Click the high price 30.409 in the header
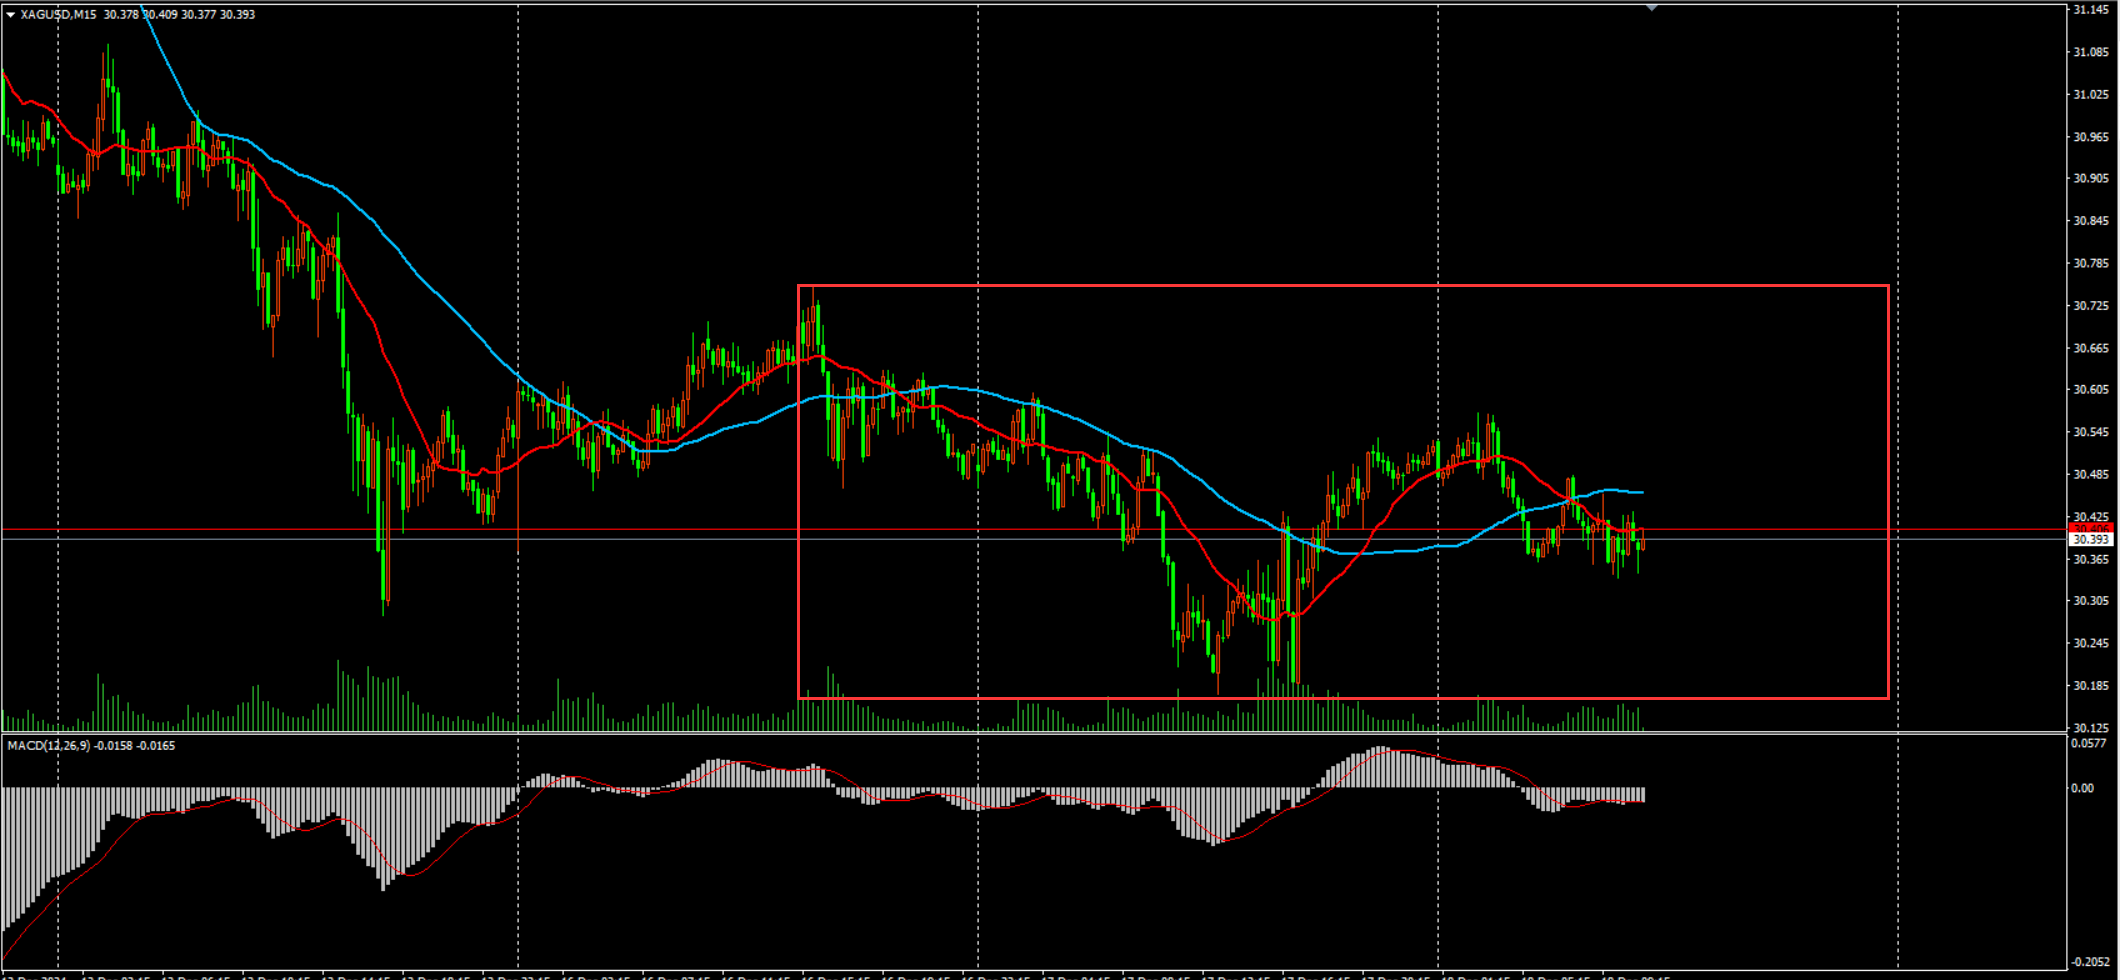This screenshot has width=2120, height=980. pos(160,15)
